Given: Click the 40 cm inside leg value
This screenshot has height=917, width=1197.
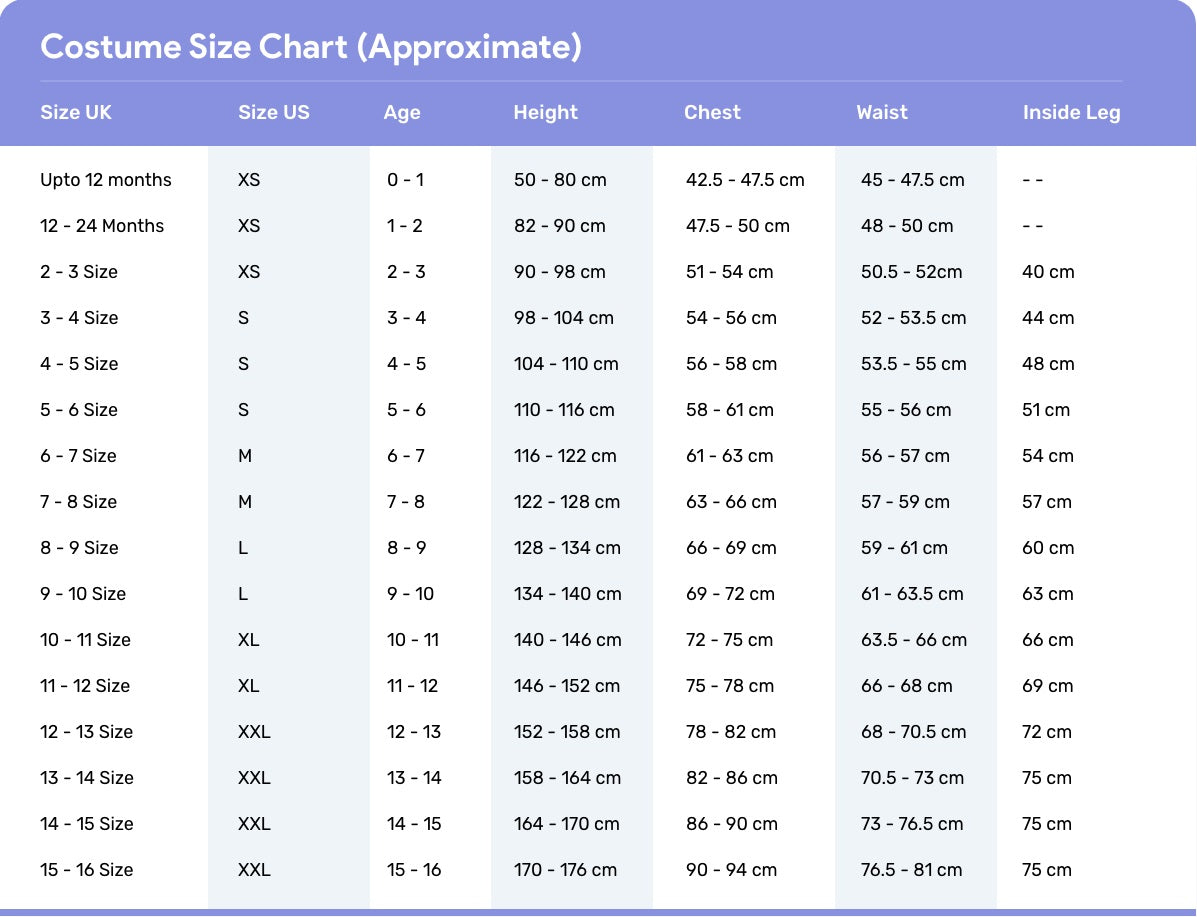Looking at the screenshot, I should pyautogui.click(x=1048, y=272).
